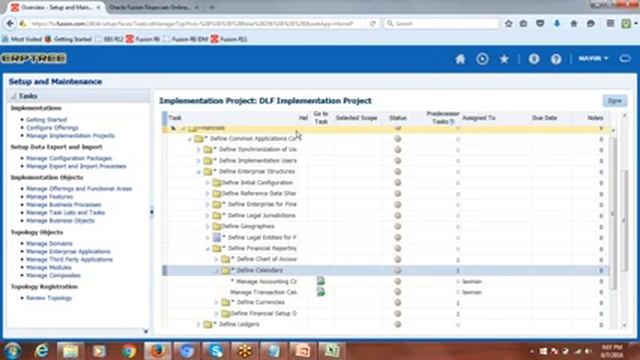
Task: Open the Manage Offerings and Functional Areas link
Action: point(79,189)
